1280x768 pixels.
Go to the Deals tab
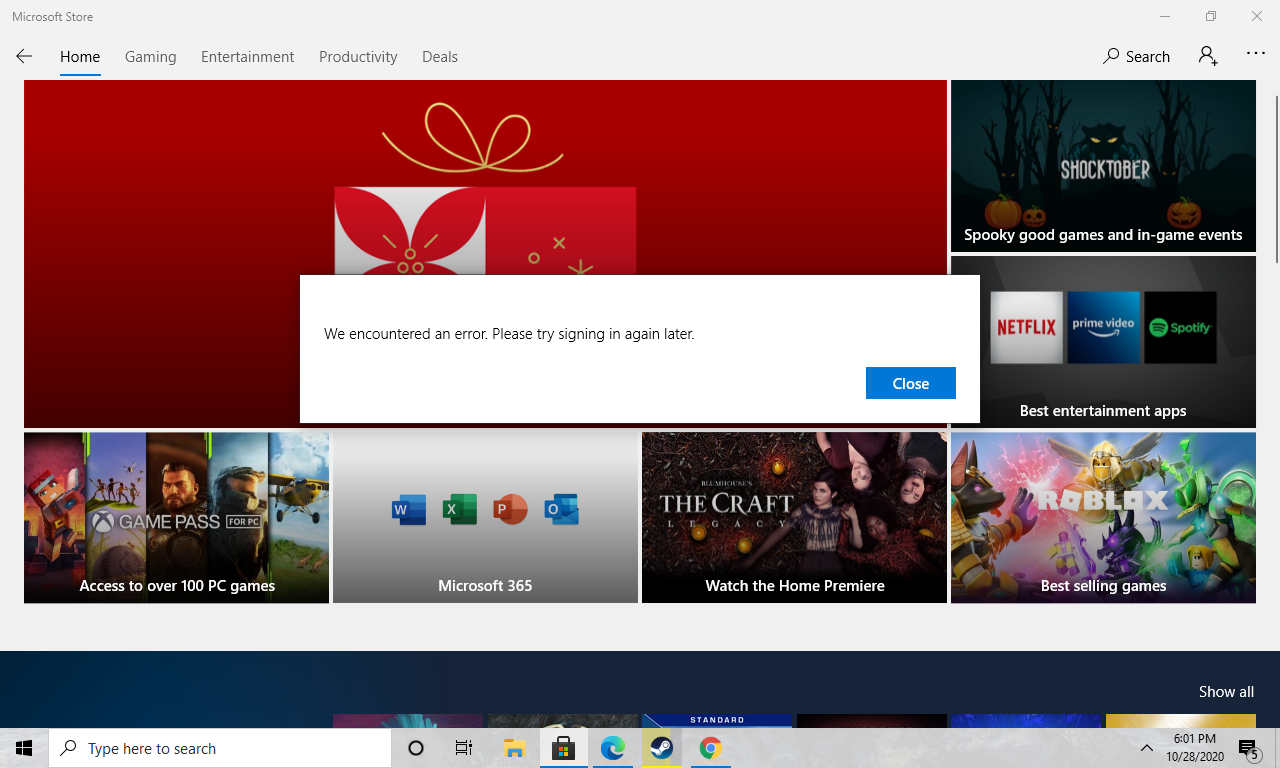(440, 57)
